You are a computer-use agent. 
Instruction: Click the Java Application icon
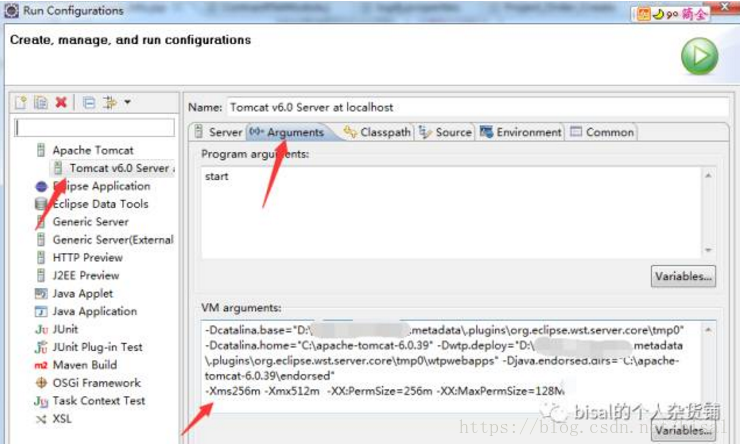(41, 312)
